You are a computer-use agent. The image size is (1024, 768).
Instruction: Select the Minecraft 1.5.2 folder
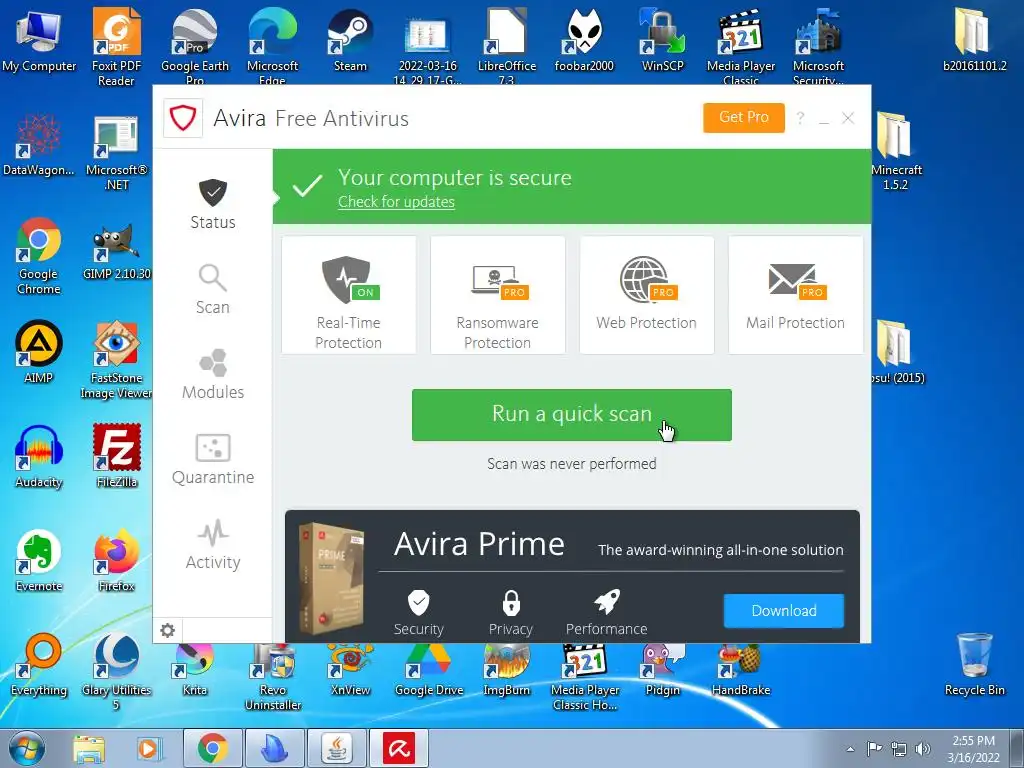click(896, 152)
